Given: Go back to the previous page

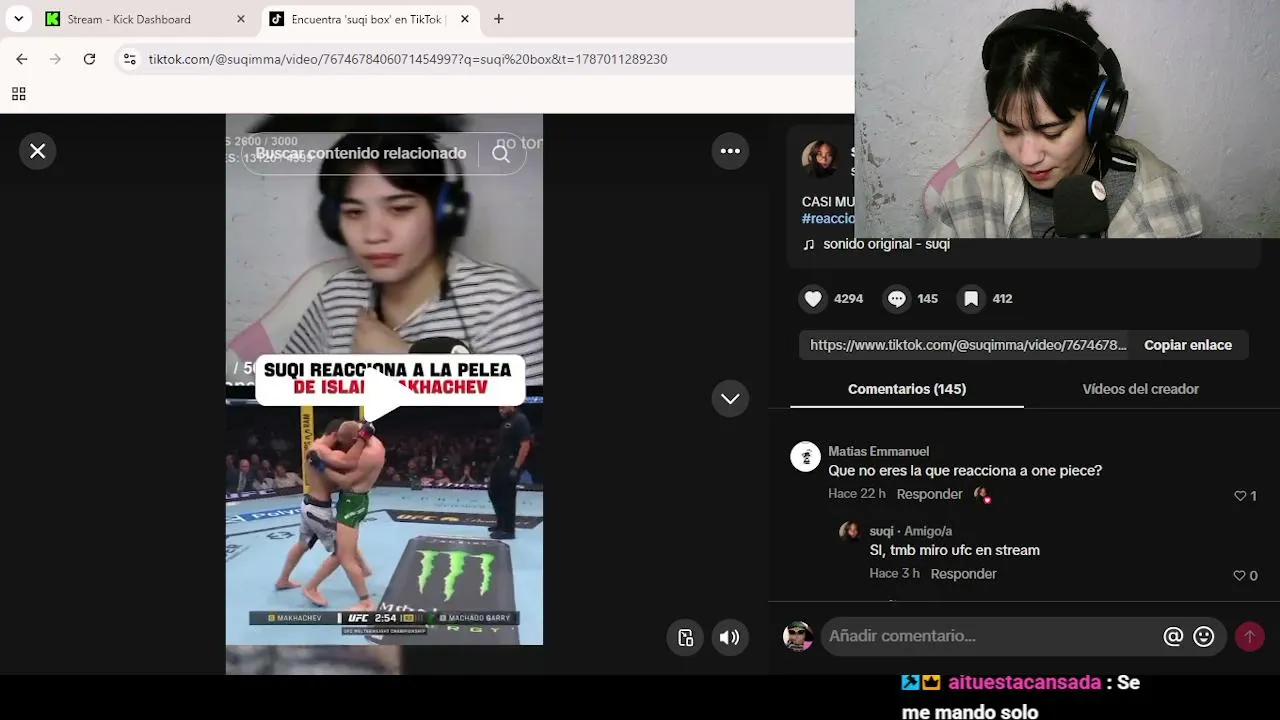Looking at the screenshot, I should [x=21, y=59].
